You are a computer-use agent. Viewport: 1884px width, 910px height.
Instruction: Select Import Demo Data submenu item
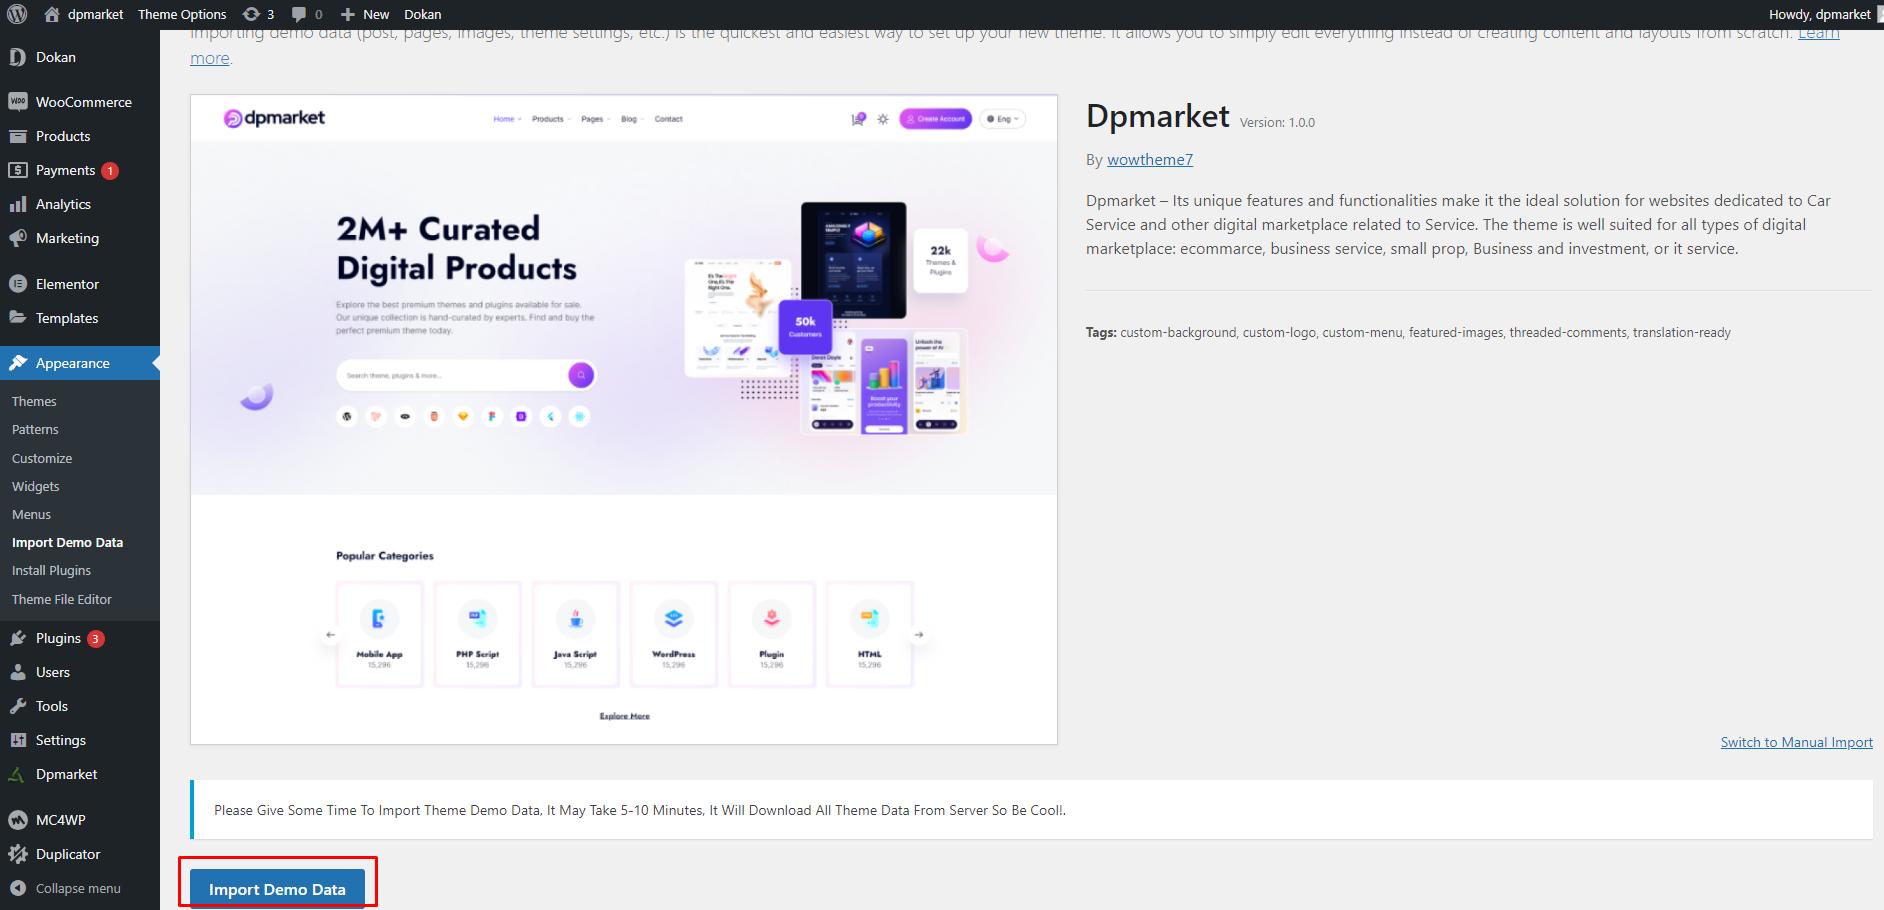click(67, 542)
